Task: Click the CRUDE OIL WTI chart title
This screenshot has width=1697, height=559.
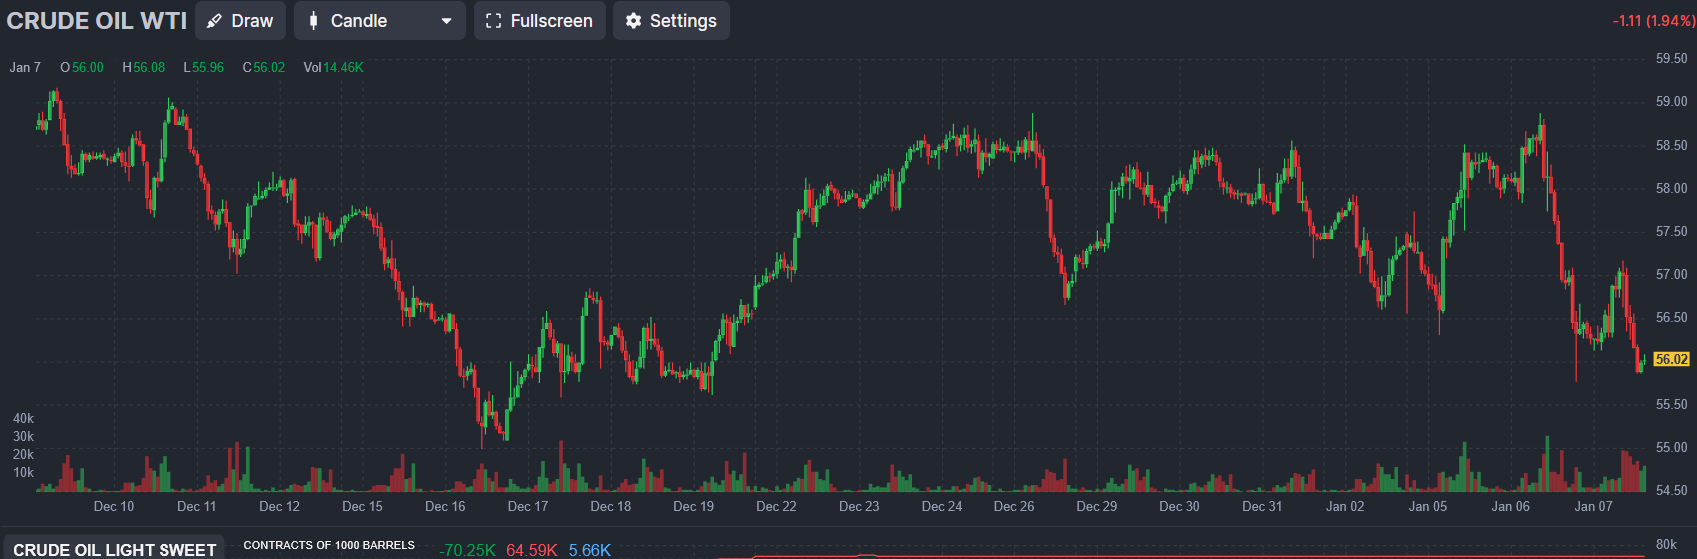Action: point(97,21)
